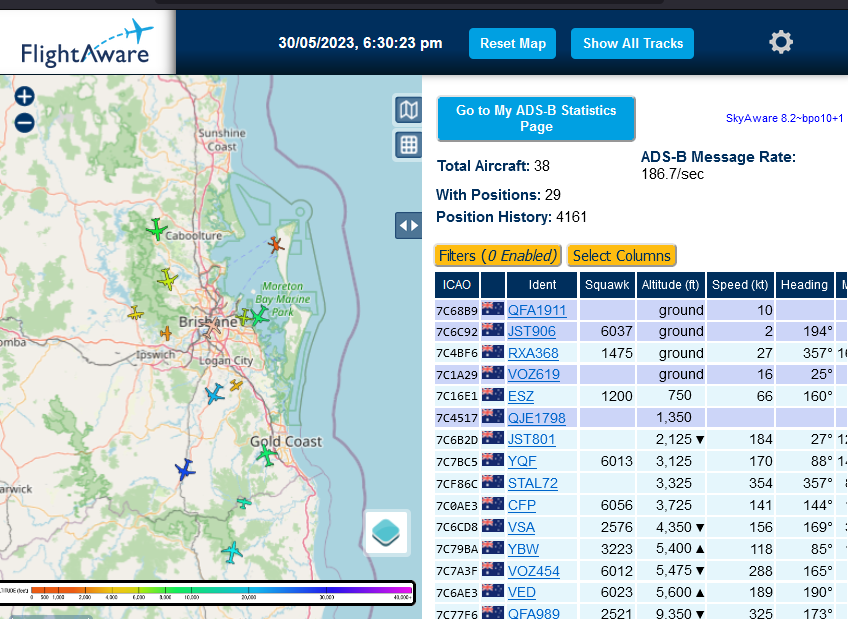Open flight YBW link
The height and width of the screenshot is (619, 848).
524,549
